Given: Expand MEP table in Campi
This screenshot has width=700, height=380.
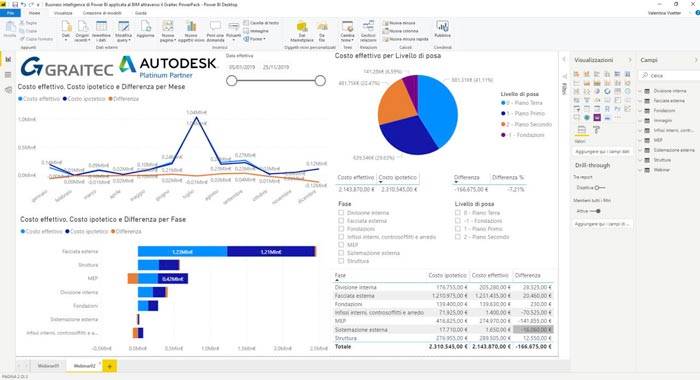Looking at the screenshot, I should [640, 140].
